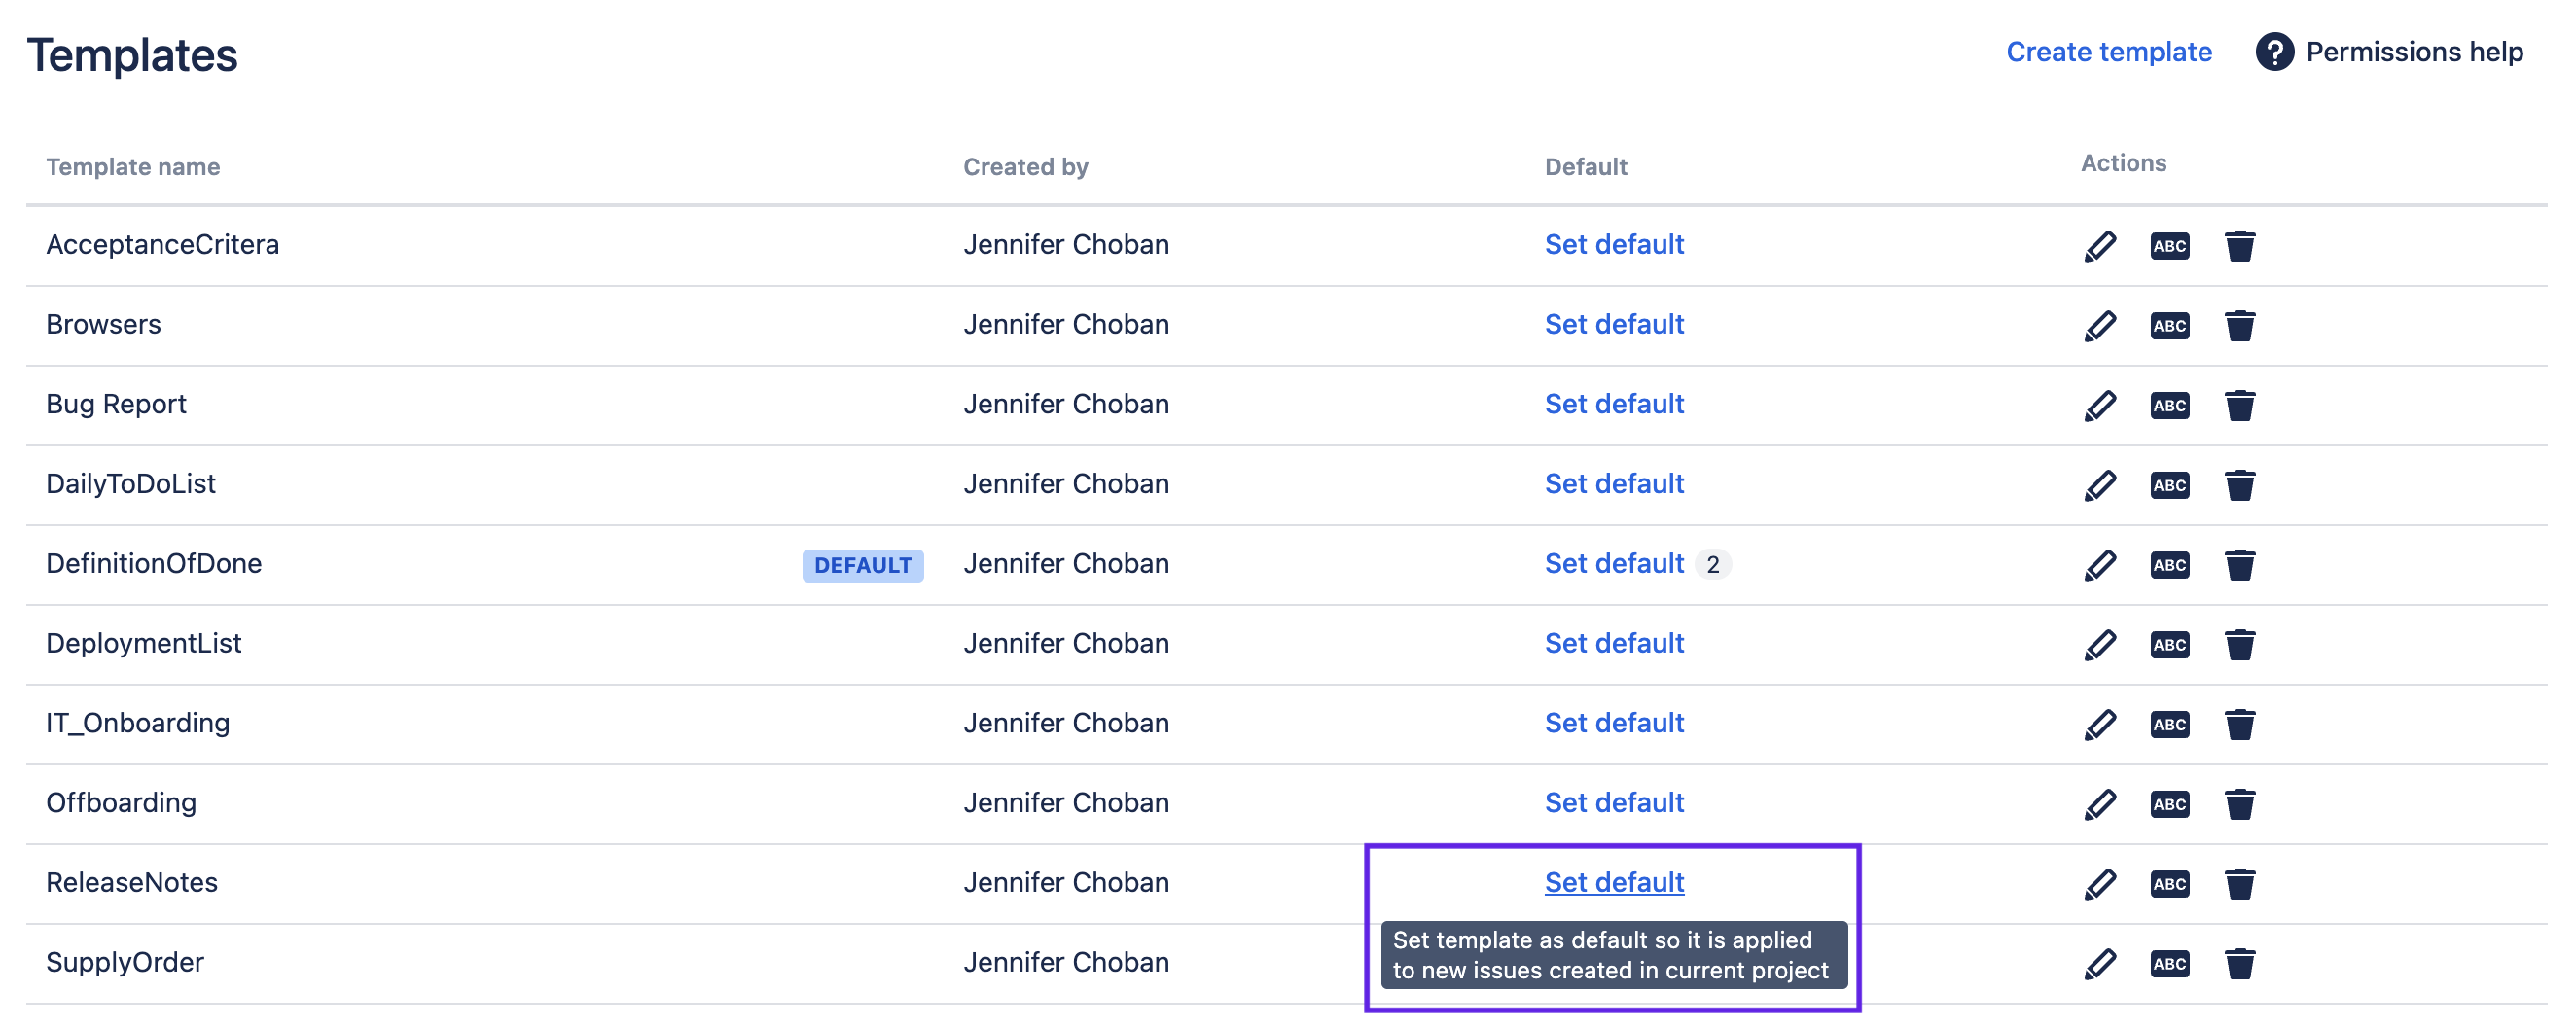
Task: Click Set default for AcceptanceCritera
Action: pos(1613,245)
